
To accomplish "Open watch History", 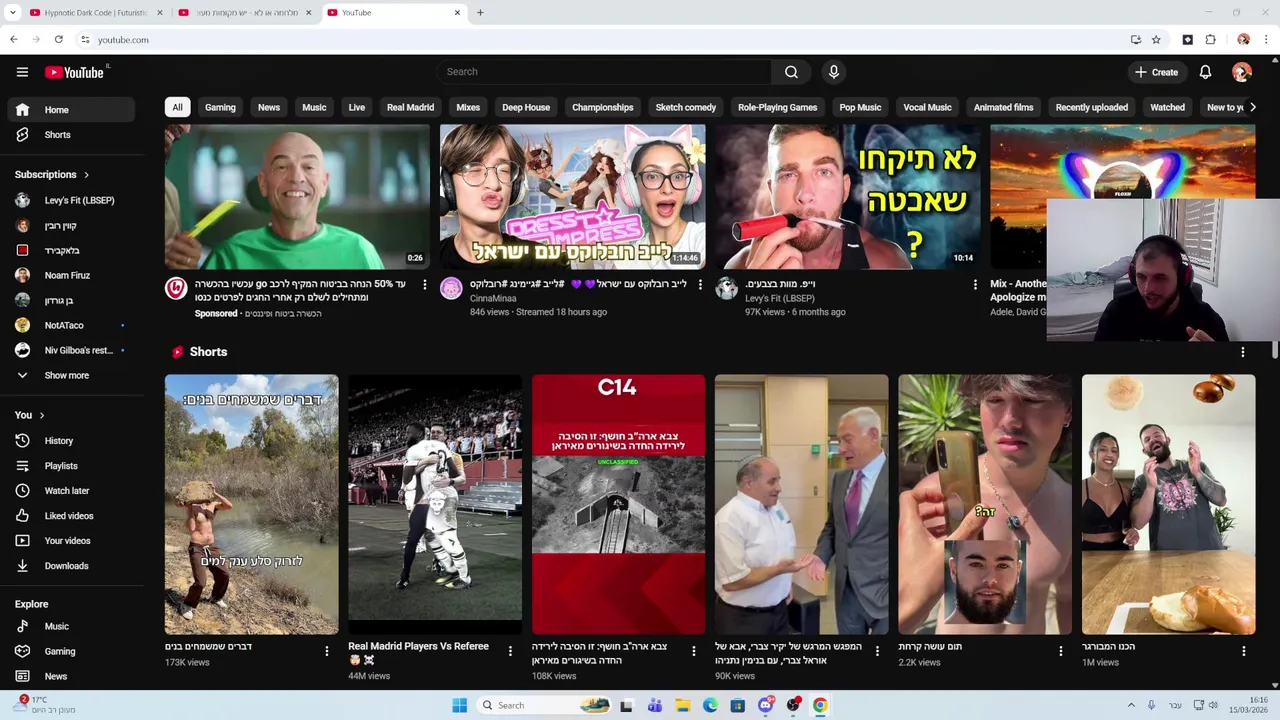I will coord(70,441).
